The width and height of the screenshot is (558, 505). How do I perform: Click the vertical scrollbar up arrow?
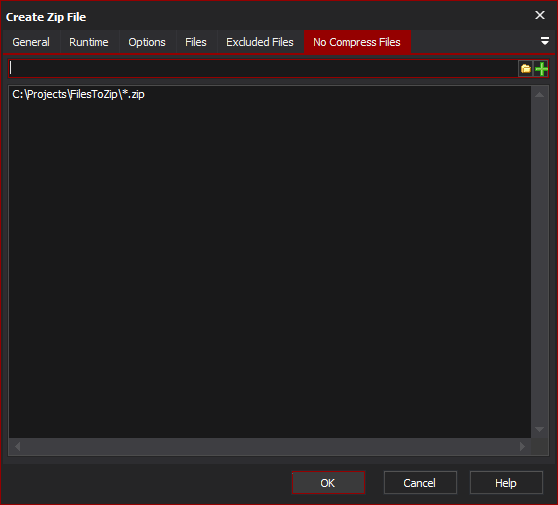tap(539, 94)
